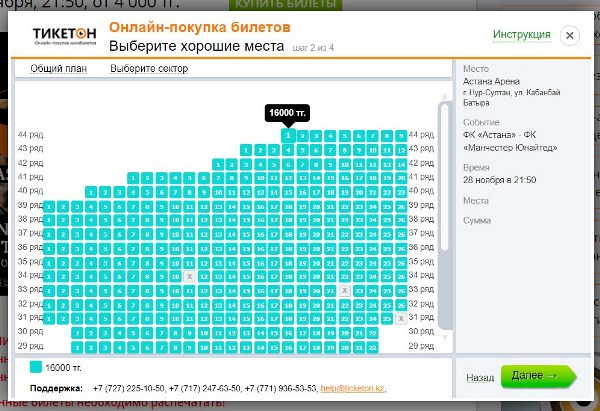This screenshot has width=600, height=411.
Task: Choose seat 26 in row 38
Action: [x=401, y=220]
